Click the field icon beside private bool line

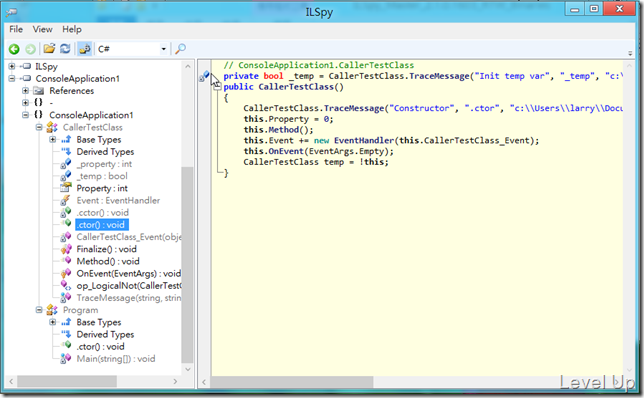pos(204,76)
